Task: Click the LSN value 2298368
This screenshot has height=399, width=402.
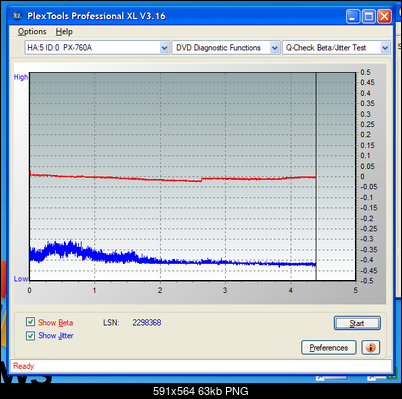Action: point(147,323)
